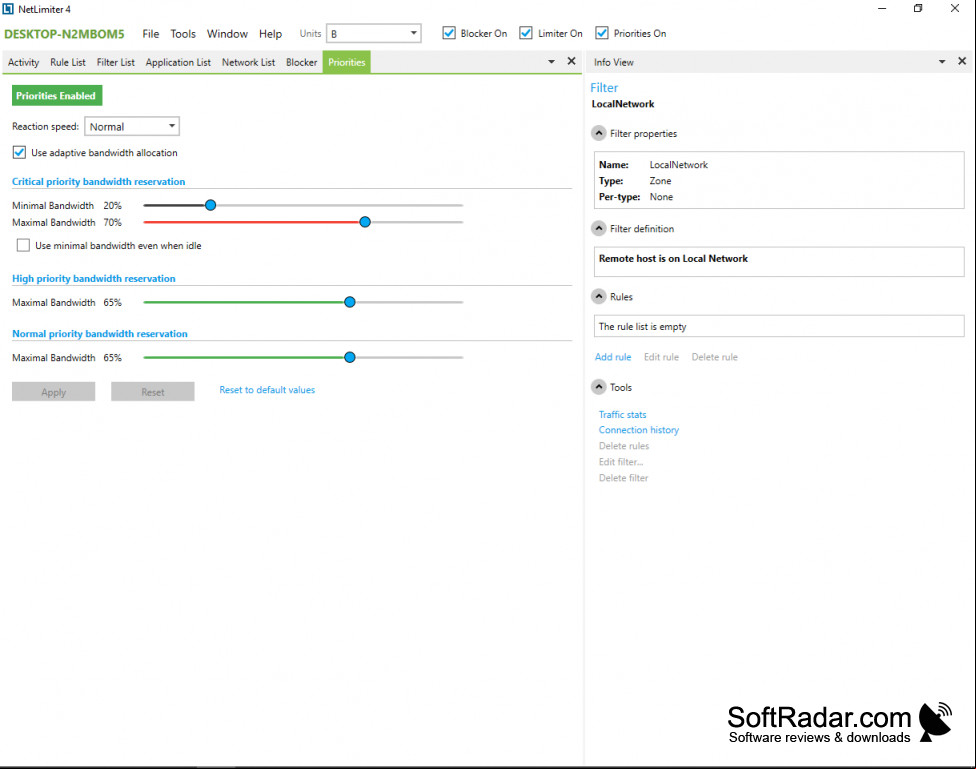Click the Normal priority Maximal Bandwidth slider handle
The image size is (976, 769).
pos(350,357)
